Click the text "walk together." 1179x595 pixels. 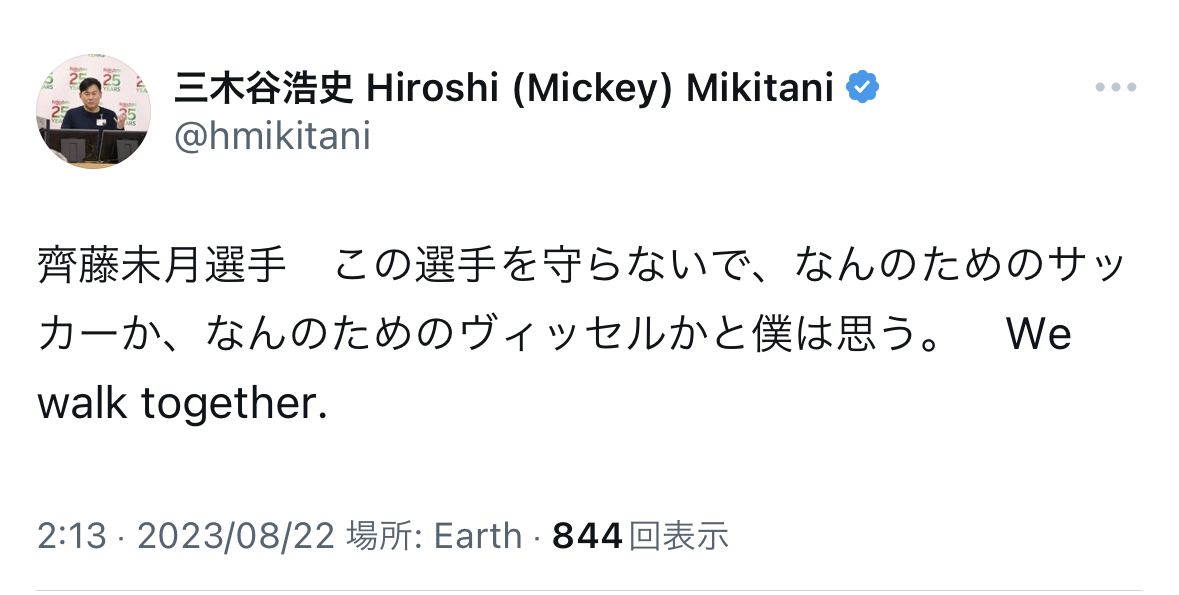point(183,403)
